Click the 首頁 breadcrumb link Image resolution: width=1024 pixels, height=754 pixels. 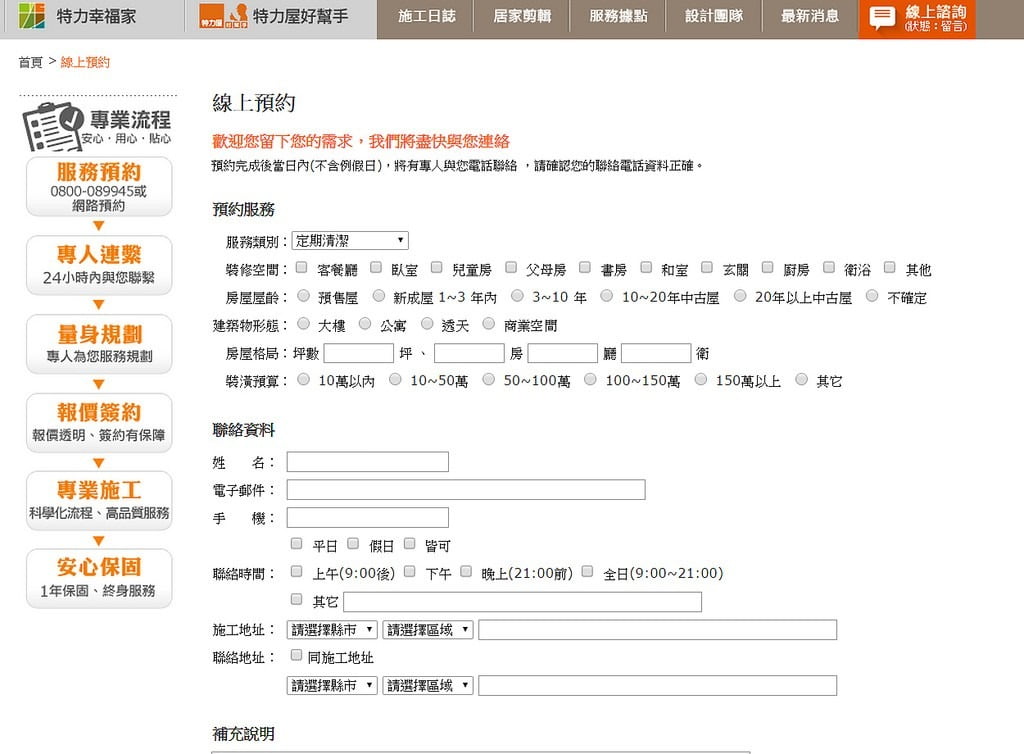coord(30,62)
